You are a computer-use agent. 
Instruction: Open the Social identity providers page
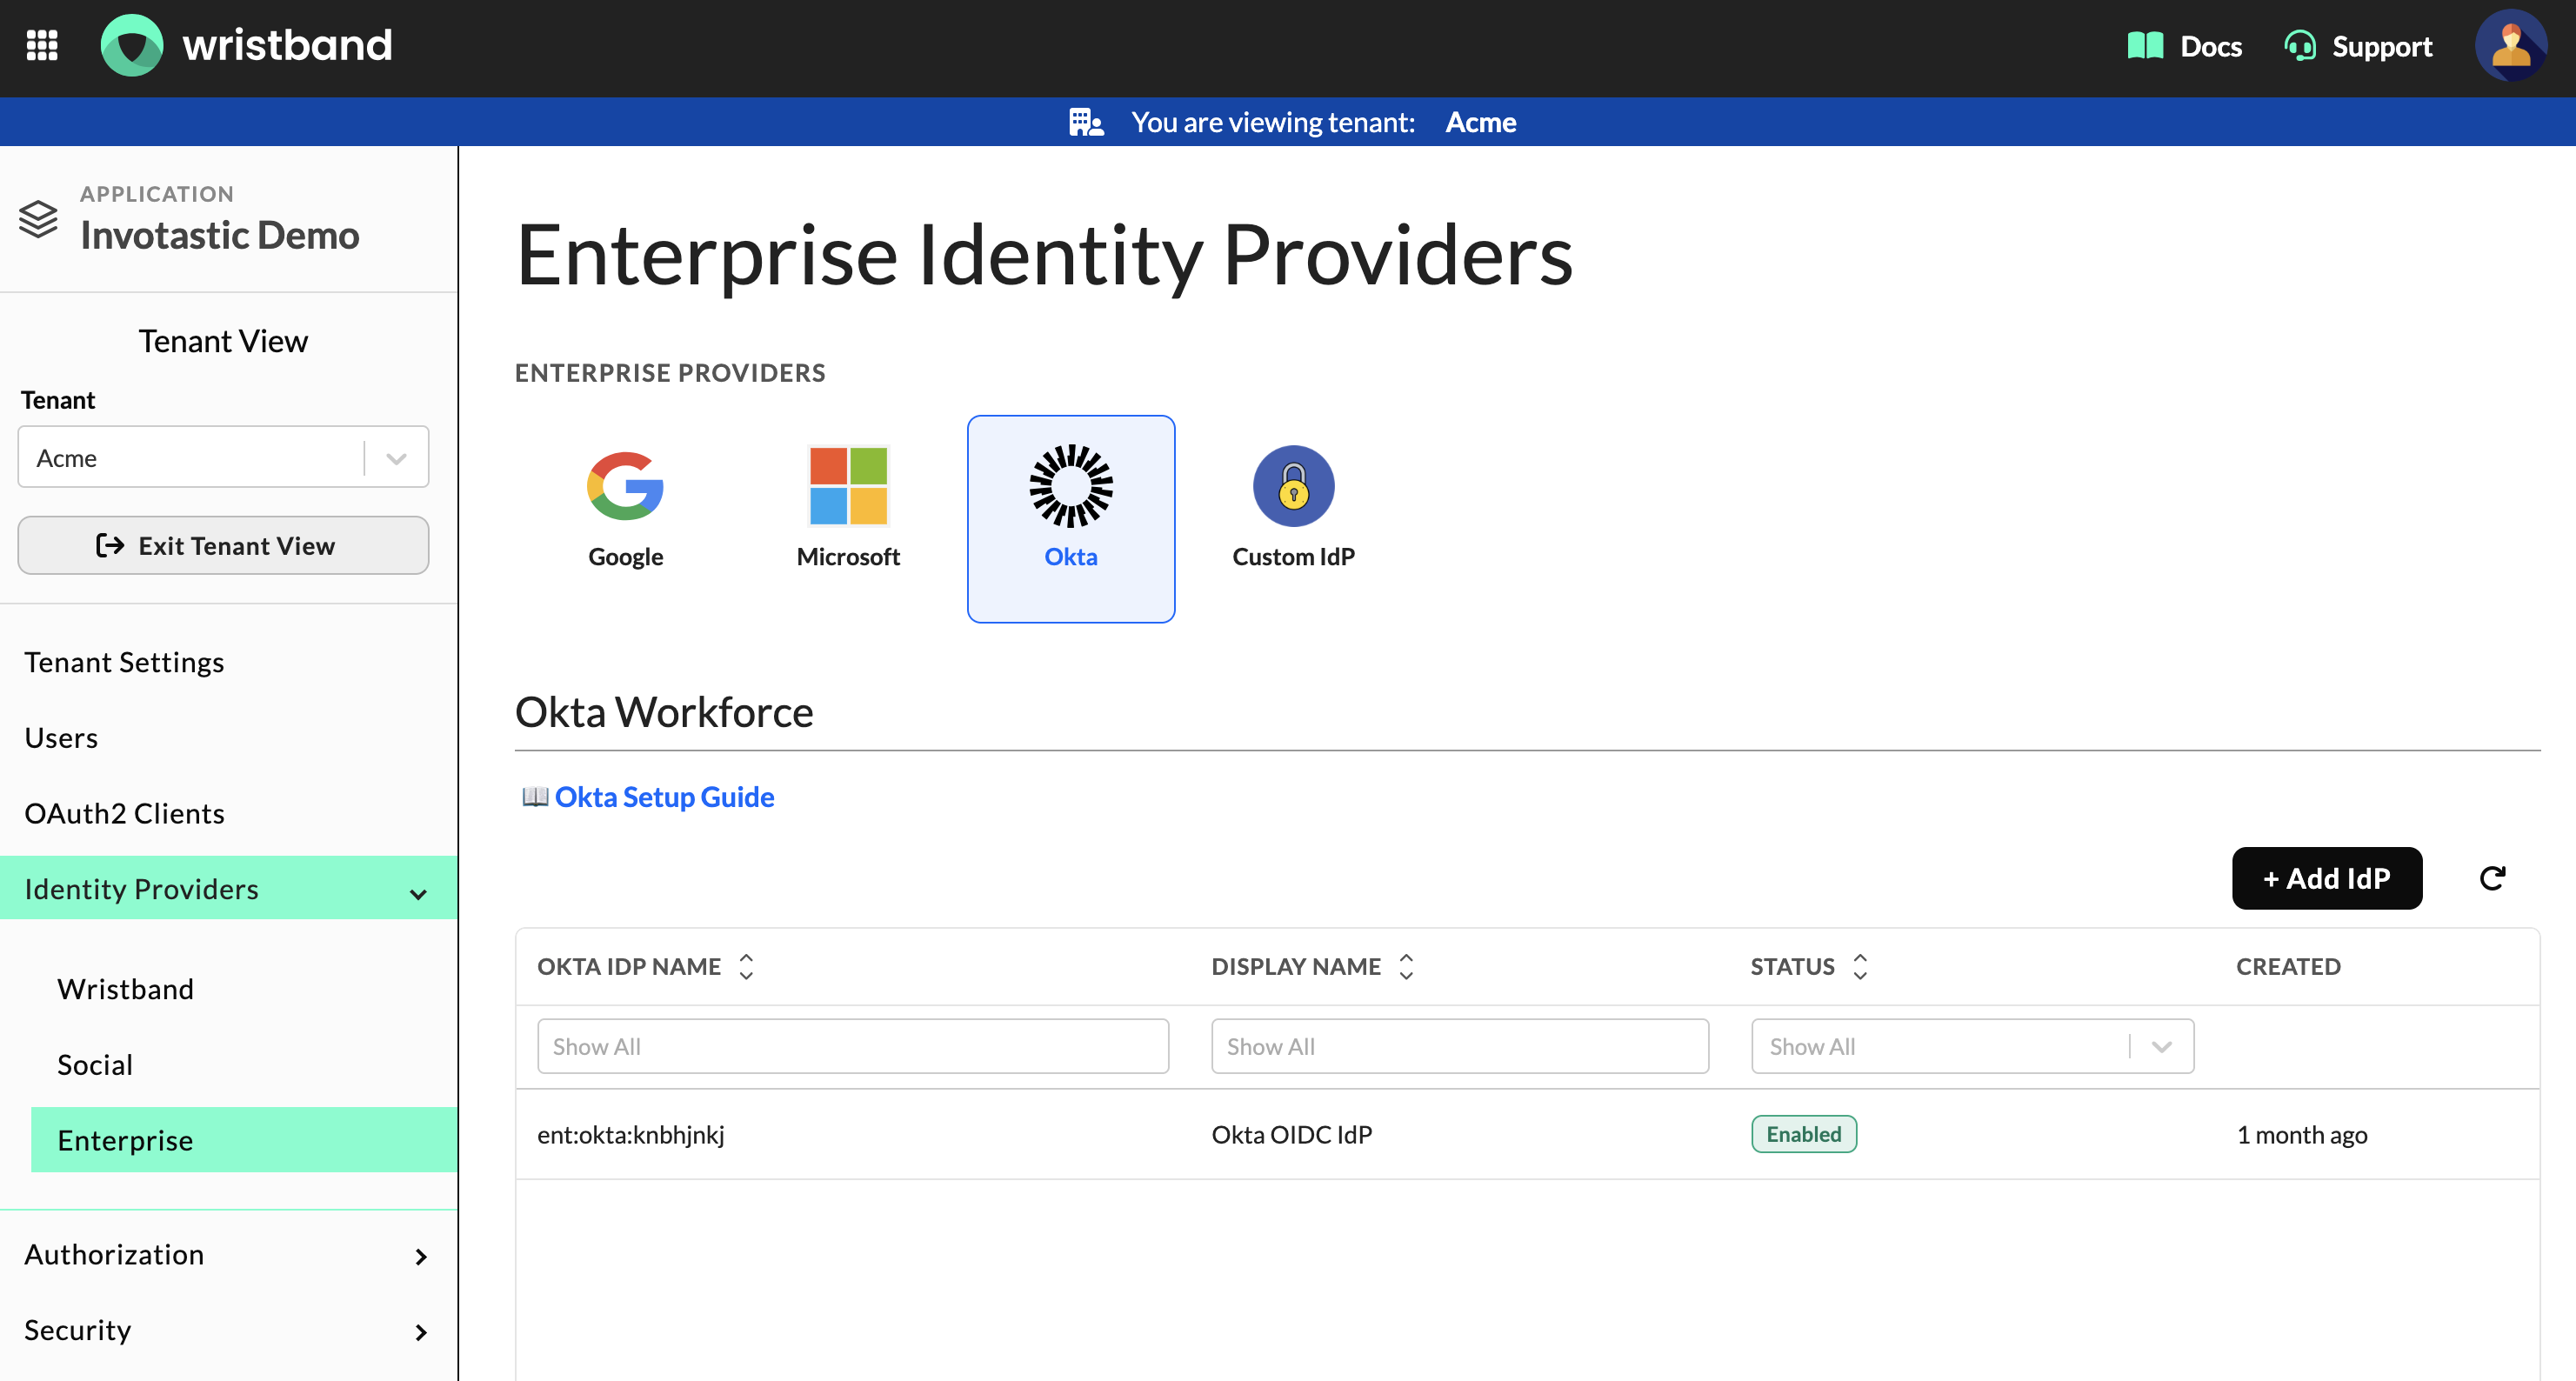point(95,1065)
